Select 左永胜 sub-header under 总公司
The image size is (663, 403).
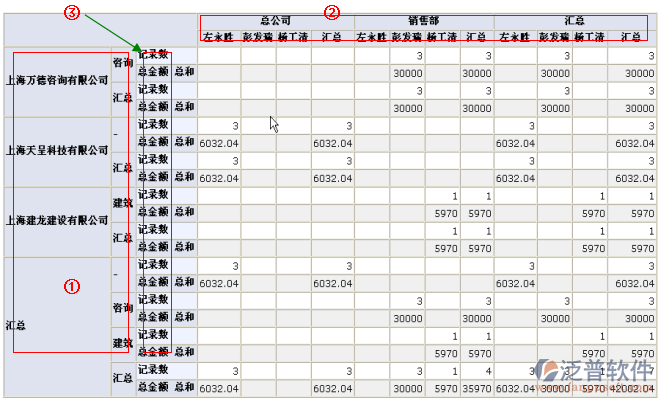(218, 37)
